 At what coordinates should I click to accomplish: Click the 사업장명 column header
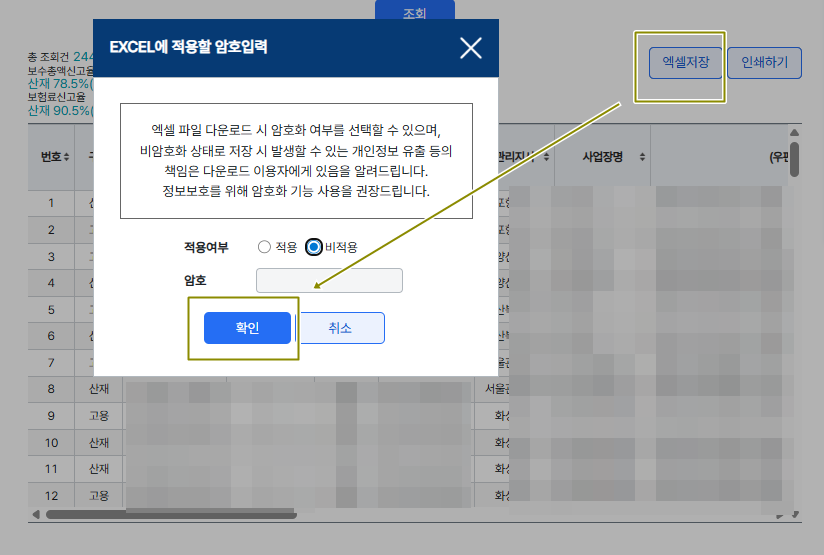coord(602,157)
